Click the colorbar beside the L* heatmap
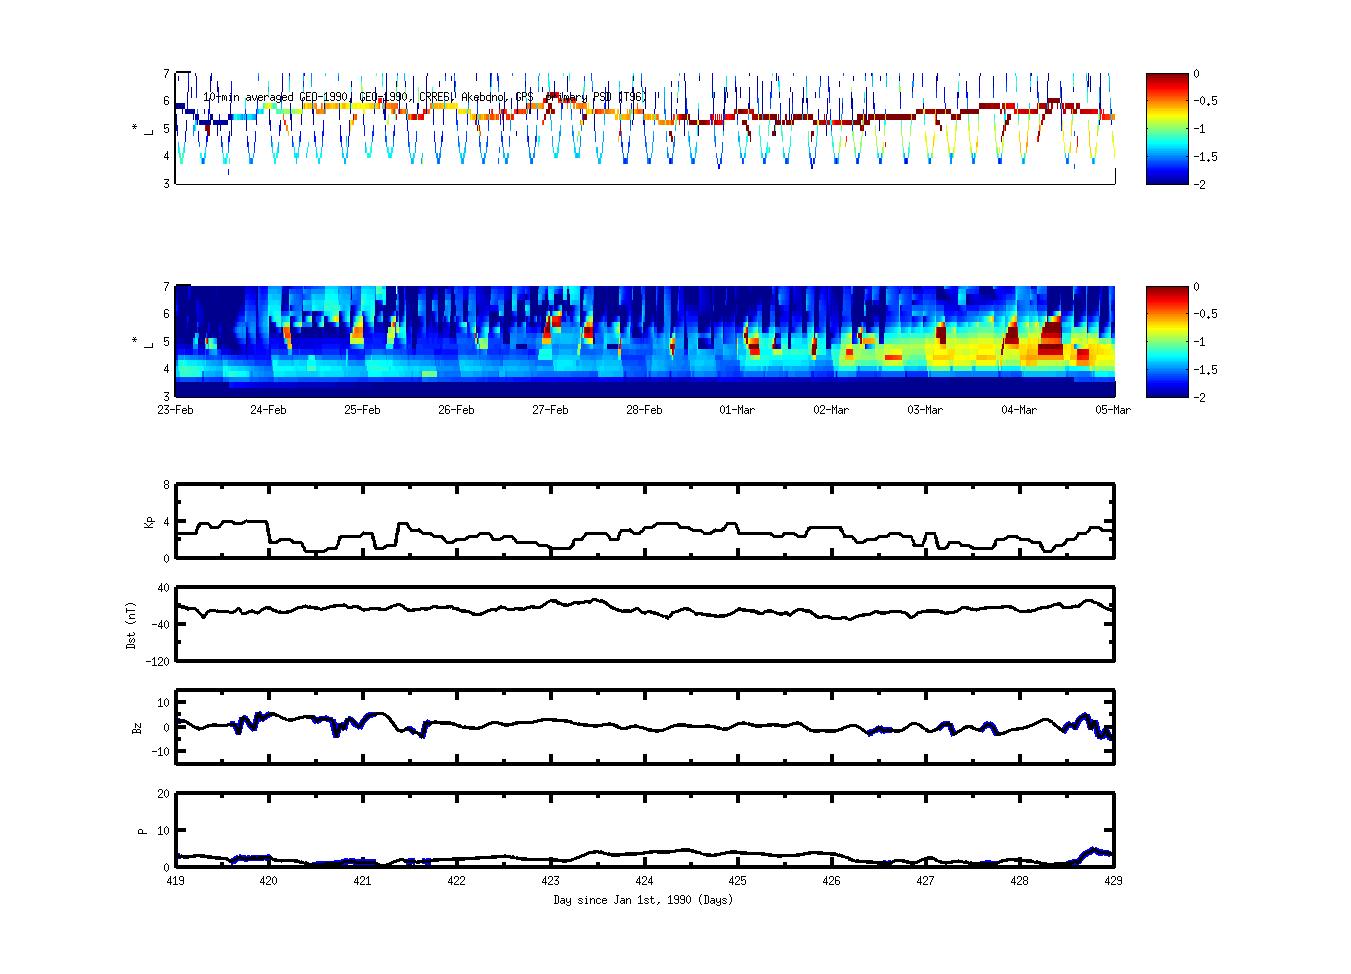 point(1167,341)
